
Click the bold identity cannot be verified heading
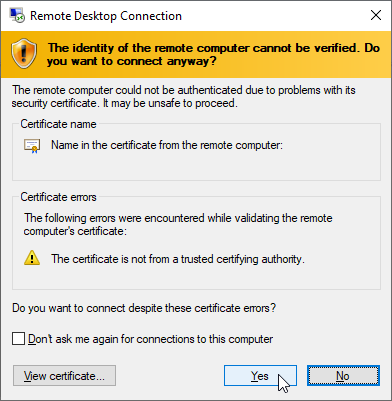[213, 54]
